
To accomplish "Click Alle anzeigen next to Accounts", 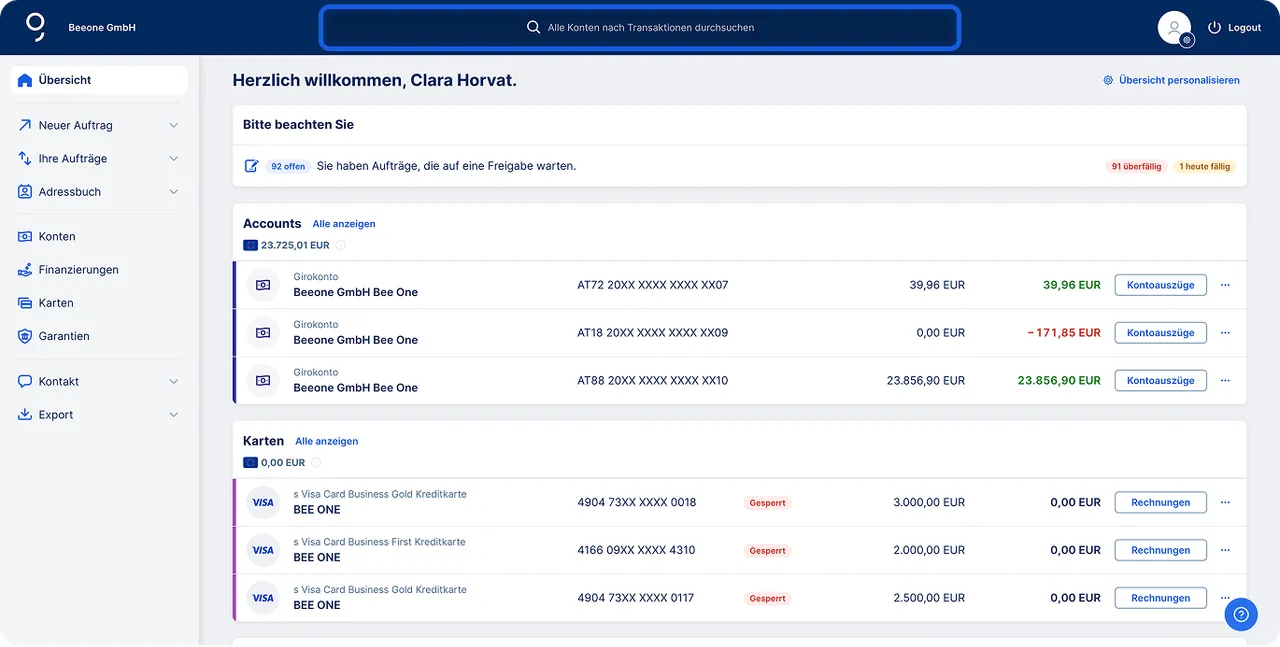I will [x=344, y=224].
